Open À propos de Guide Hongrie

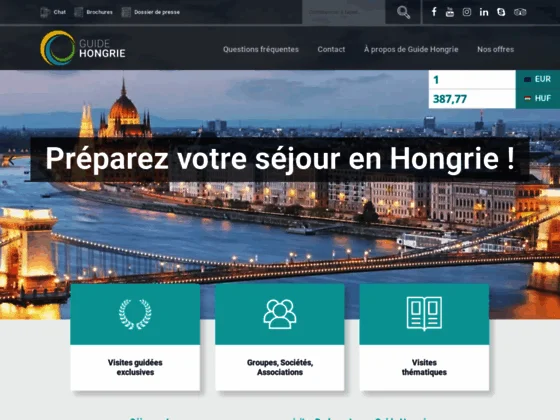pos(411,49)
